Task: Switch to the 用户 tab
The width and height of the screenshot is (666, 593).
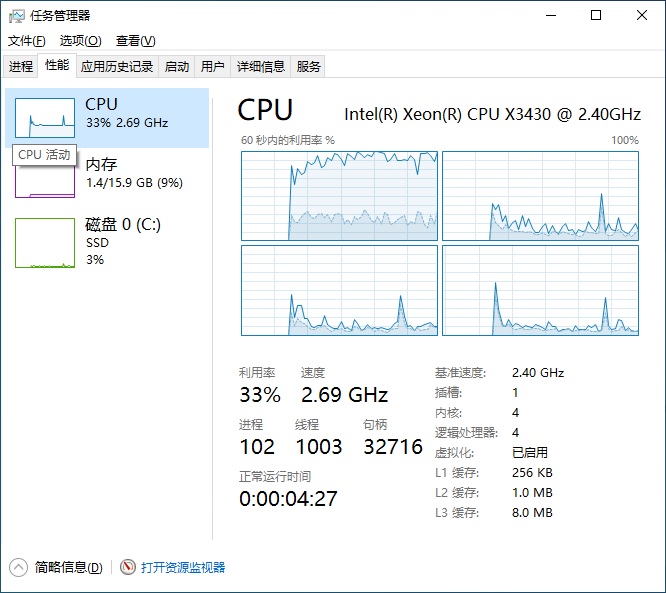Action: click(212, 67)
